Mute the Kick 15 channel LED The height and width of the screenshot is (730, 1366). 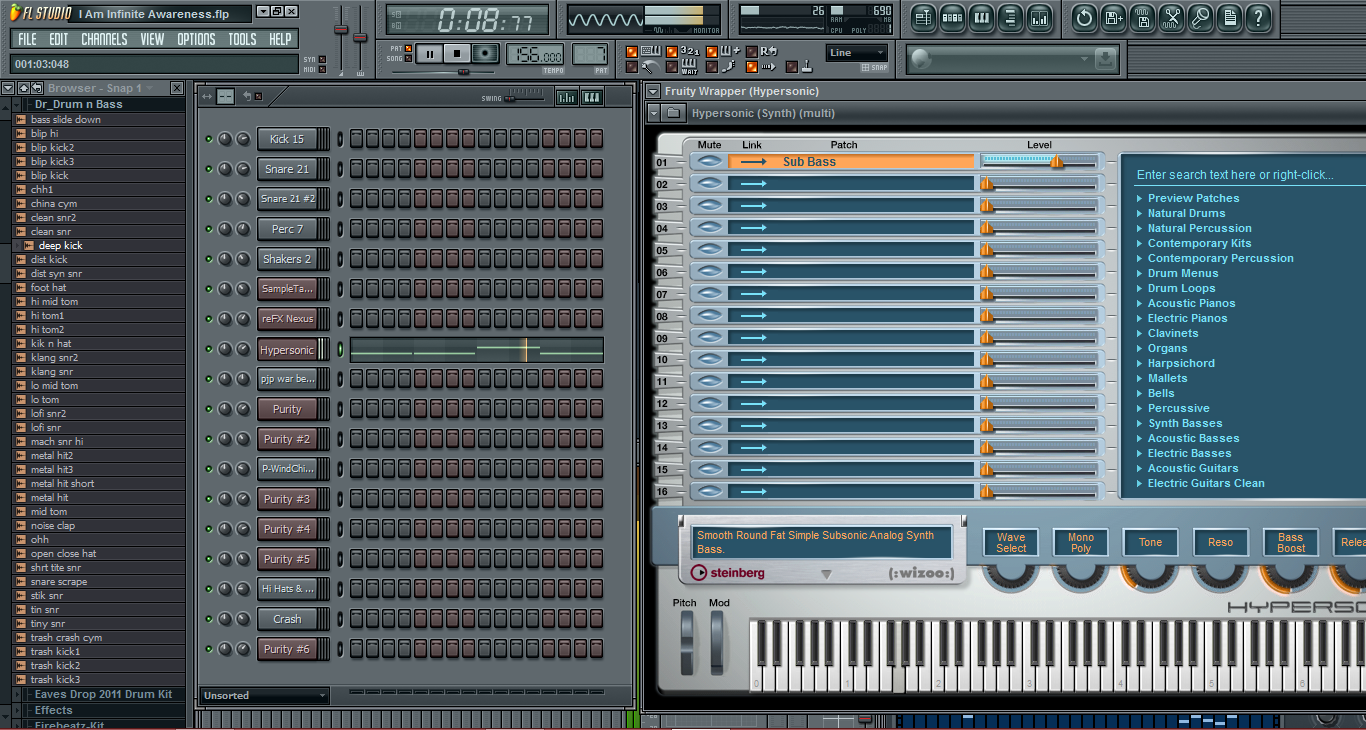(209, 139)
